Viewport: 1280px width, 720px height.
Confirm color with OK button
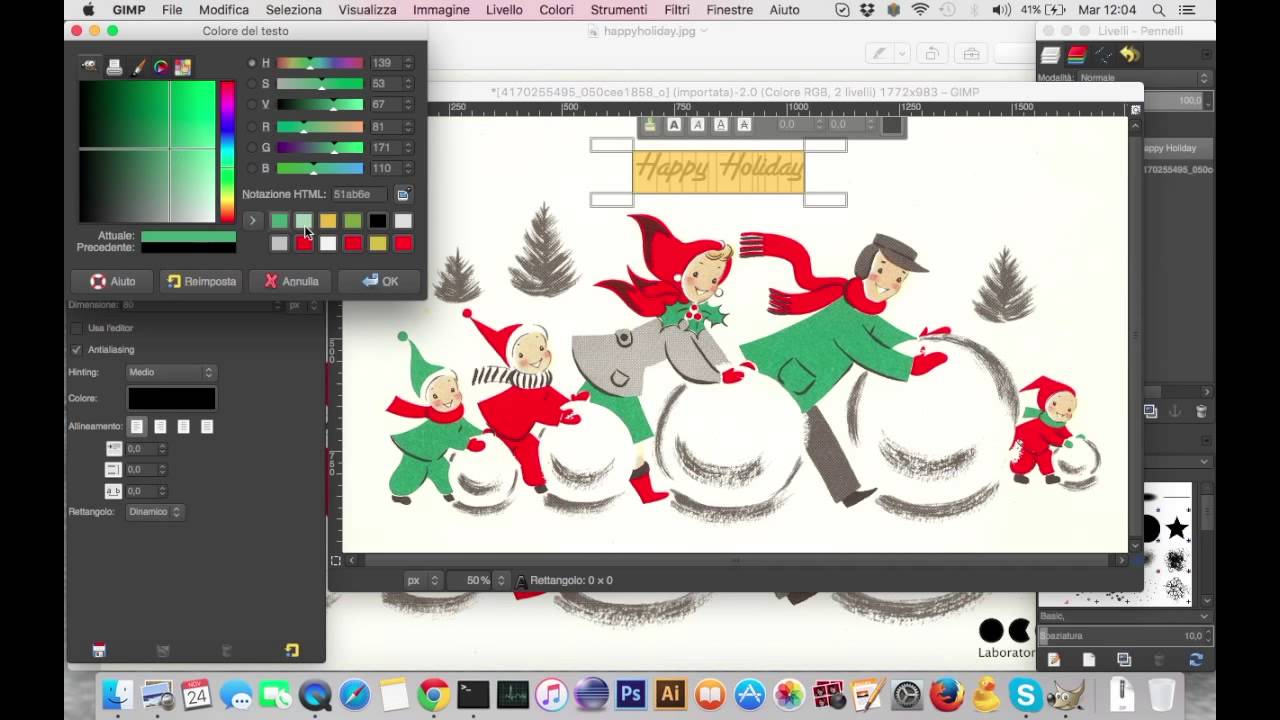pos(380,281)
